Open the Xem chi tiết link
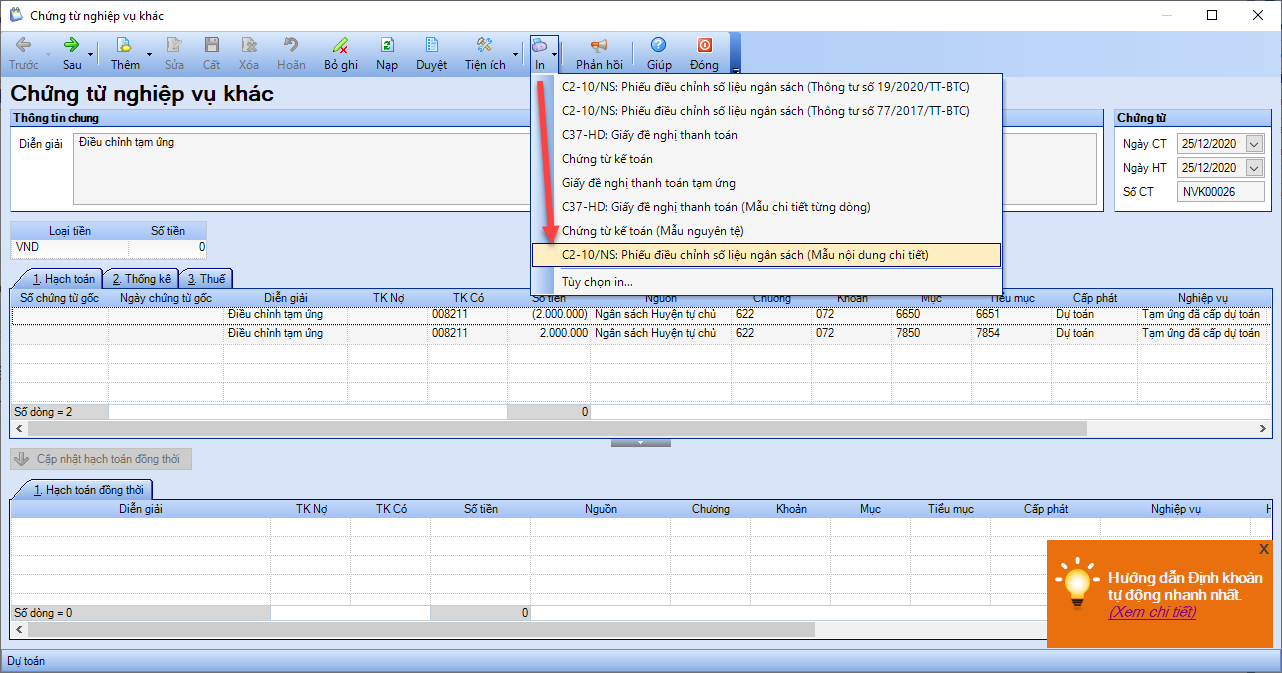 1152,612
